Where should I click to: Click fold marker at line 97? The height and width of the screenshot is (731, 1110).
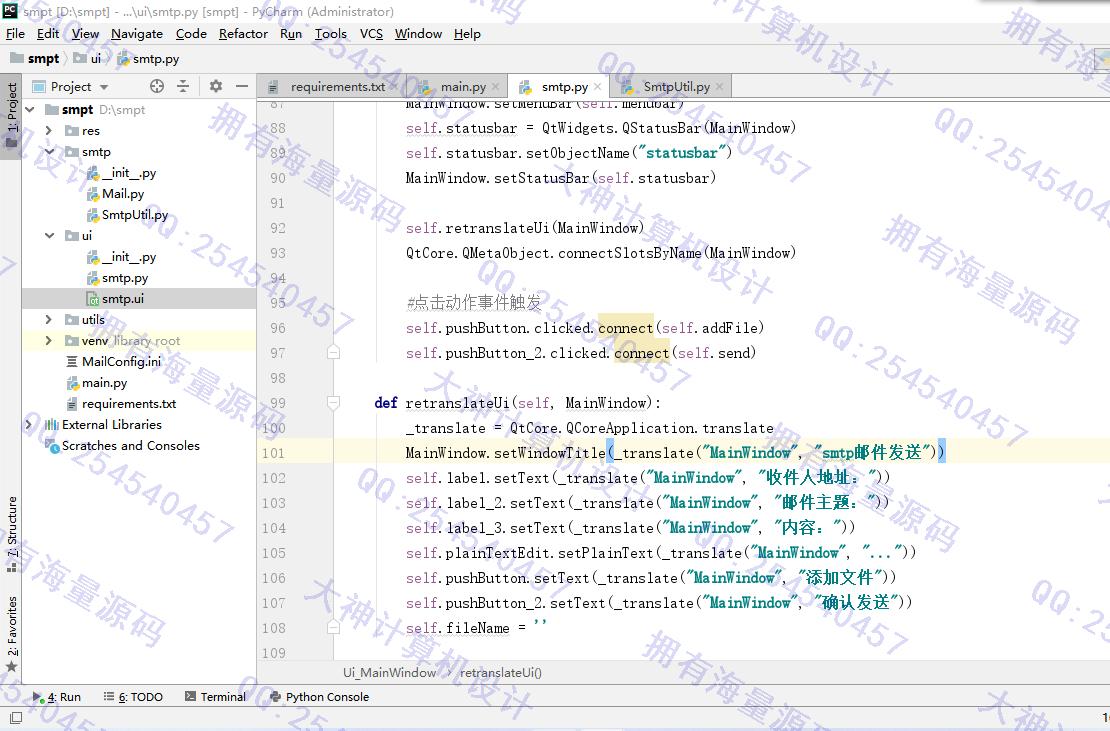pos(333,352)
